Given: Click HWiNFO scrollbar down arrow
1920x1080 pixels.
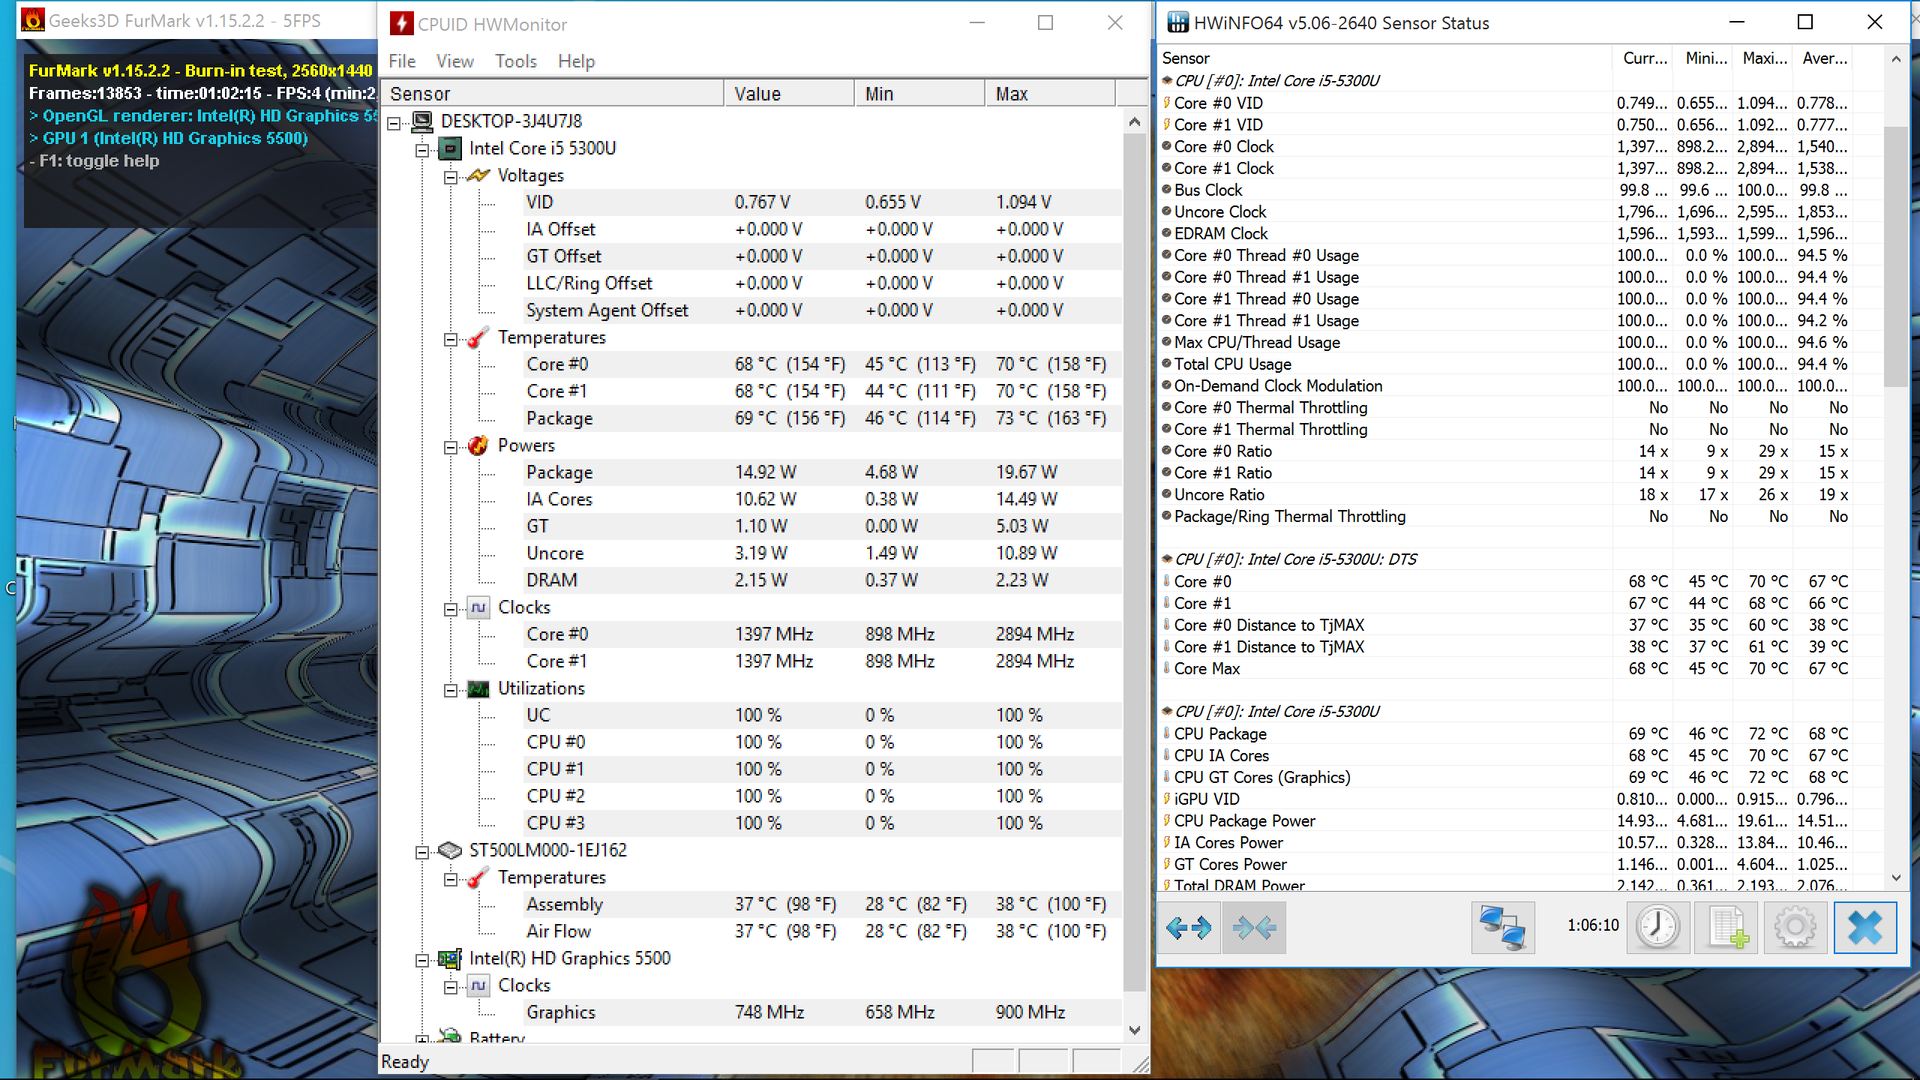Looking at the screenshot, I should tap(1896, 878).
